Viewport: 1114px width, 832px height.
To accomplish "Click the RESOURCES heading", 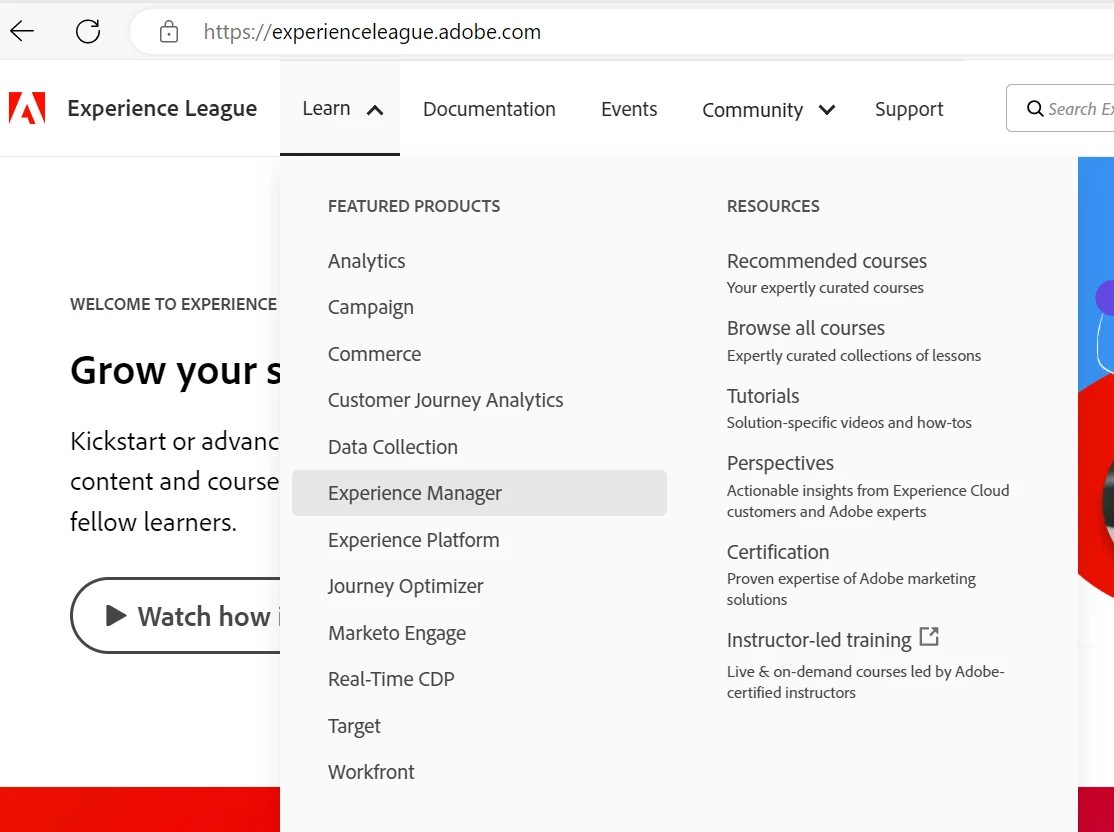I will click(773, 206).
